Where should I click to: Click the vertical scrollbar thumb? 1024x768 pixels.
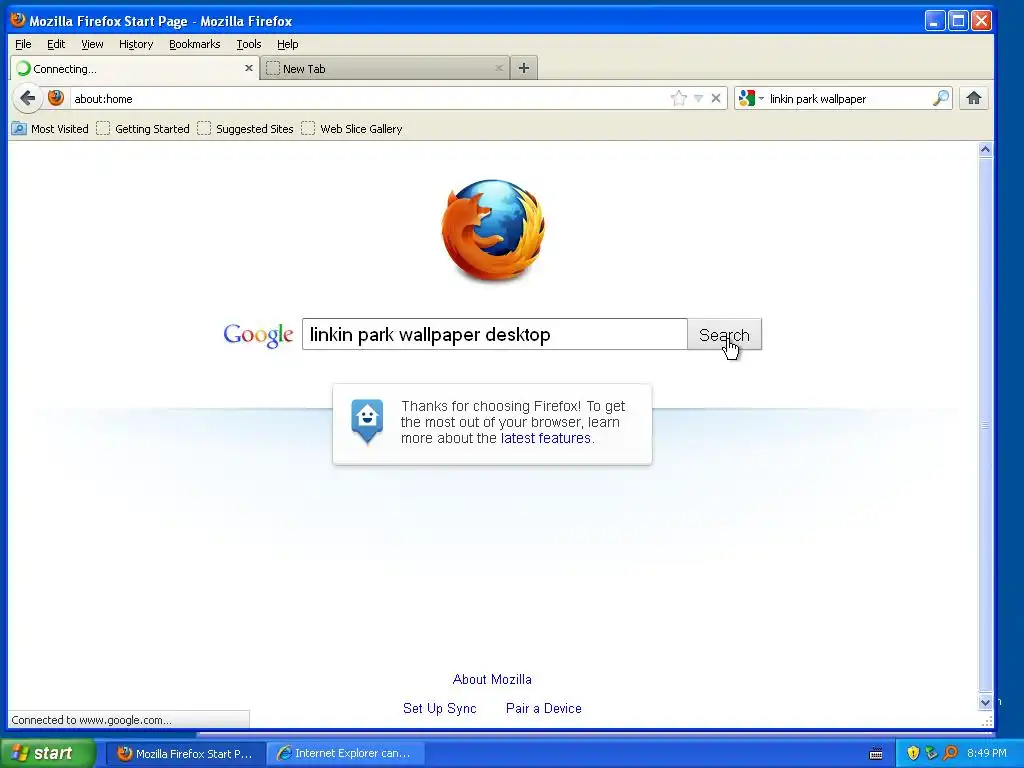coord(985,424)
